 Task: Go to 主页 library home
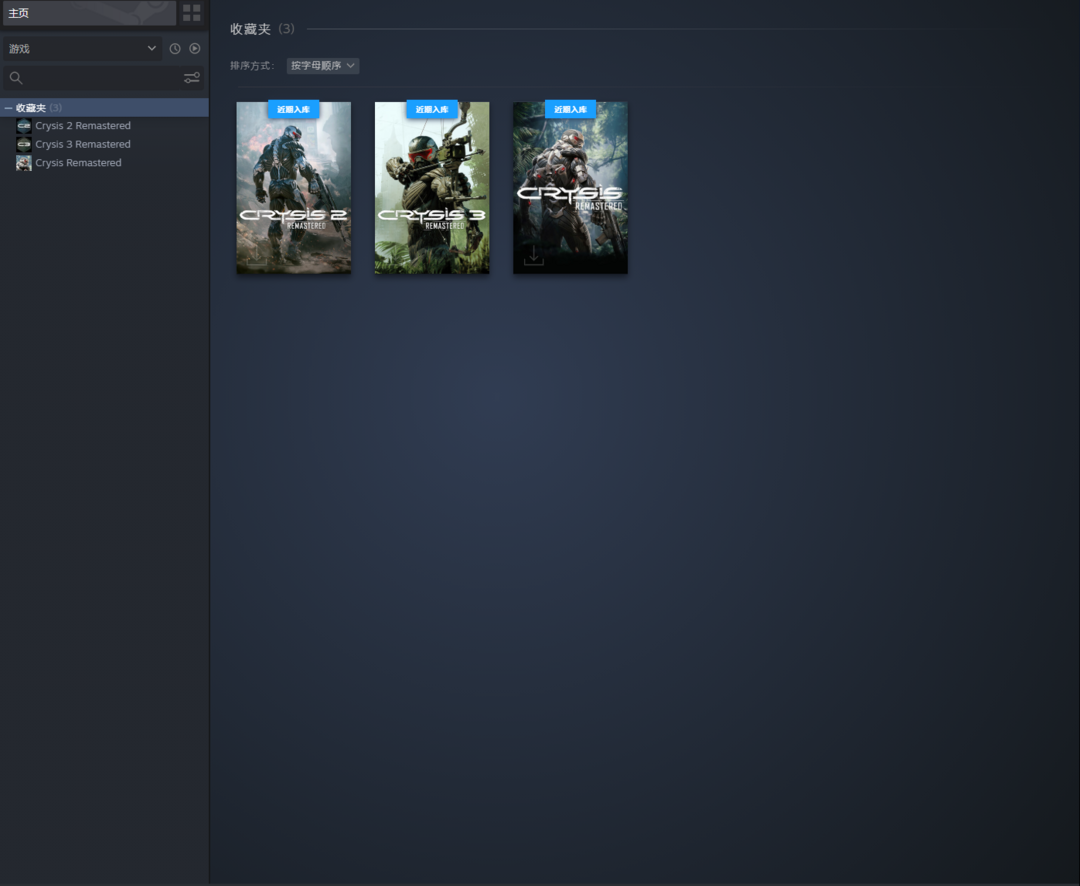[x=88, y=13]
